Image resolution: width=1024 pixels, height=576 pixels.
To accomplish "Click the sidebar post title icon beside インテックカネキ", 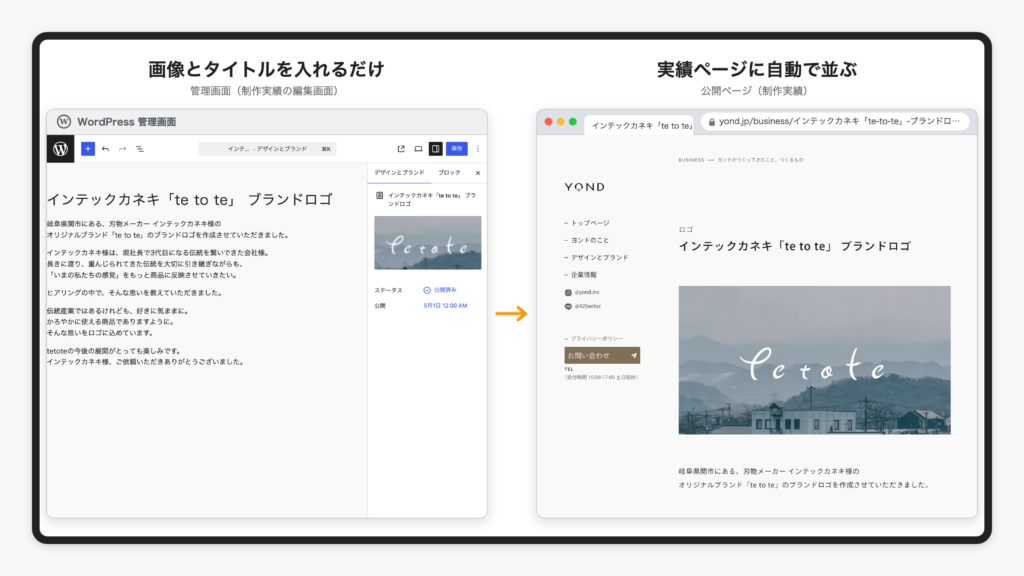I will (379, 195).
